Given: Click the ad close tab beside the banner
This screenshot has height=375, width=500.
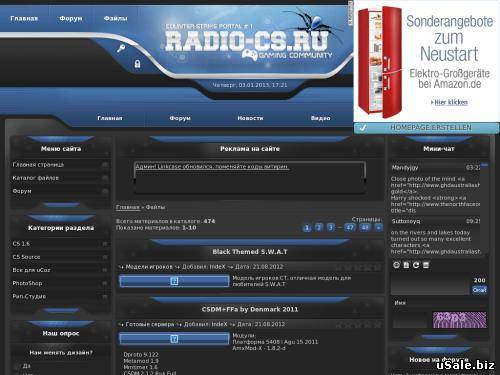Looking at the screenshot, I should 350,13.
